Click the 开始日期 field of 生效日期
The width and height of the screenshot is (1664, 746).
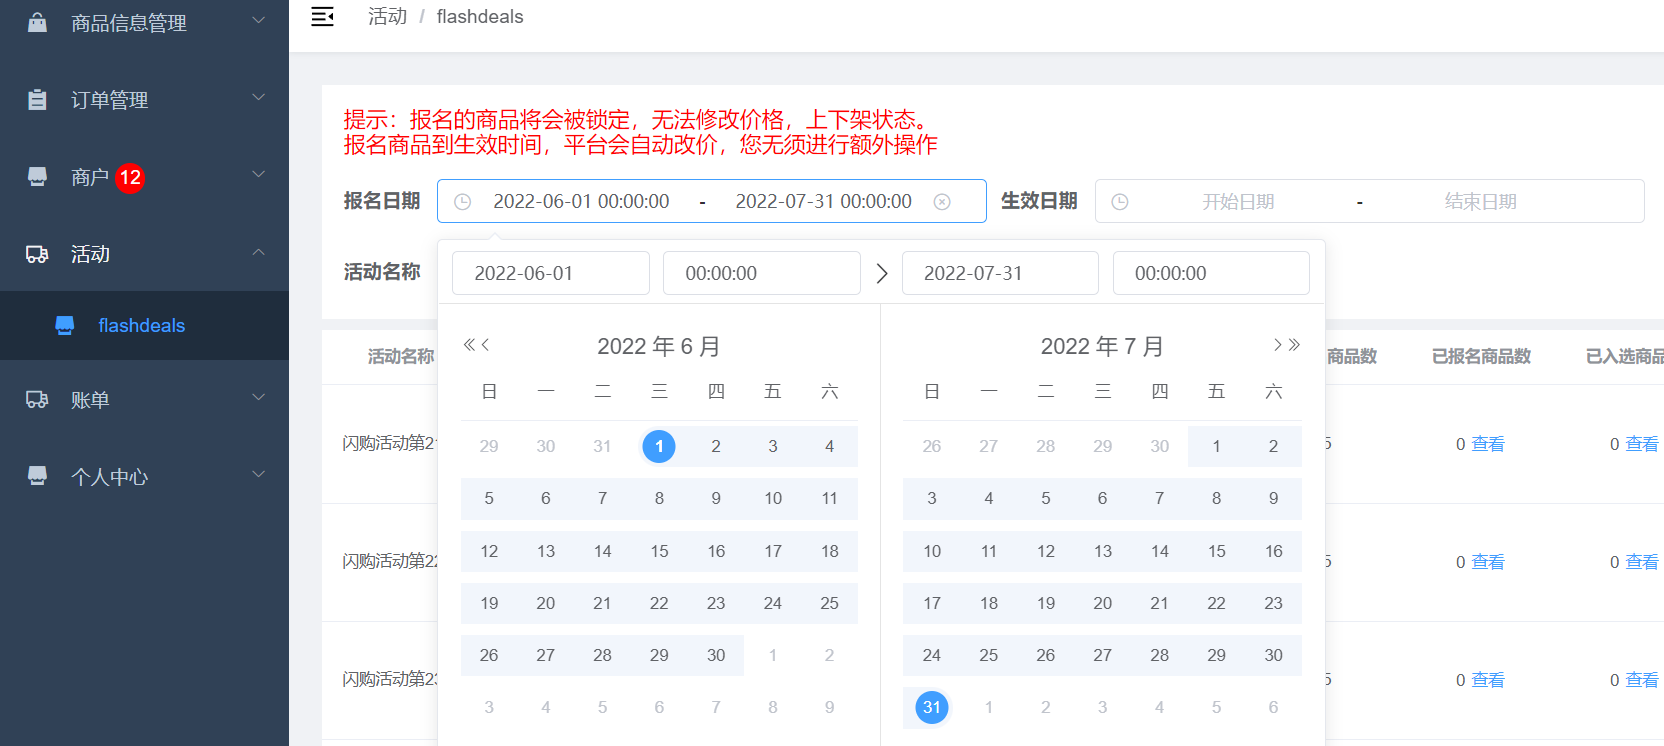pos(1238,202)
